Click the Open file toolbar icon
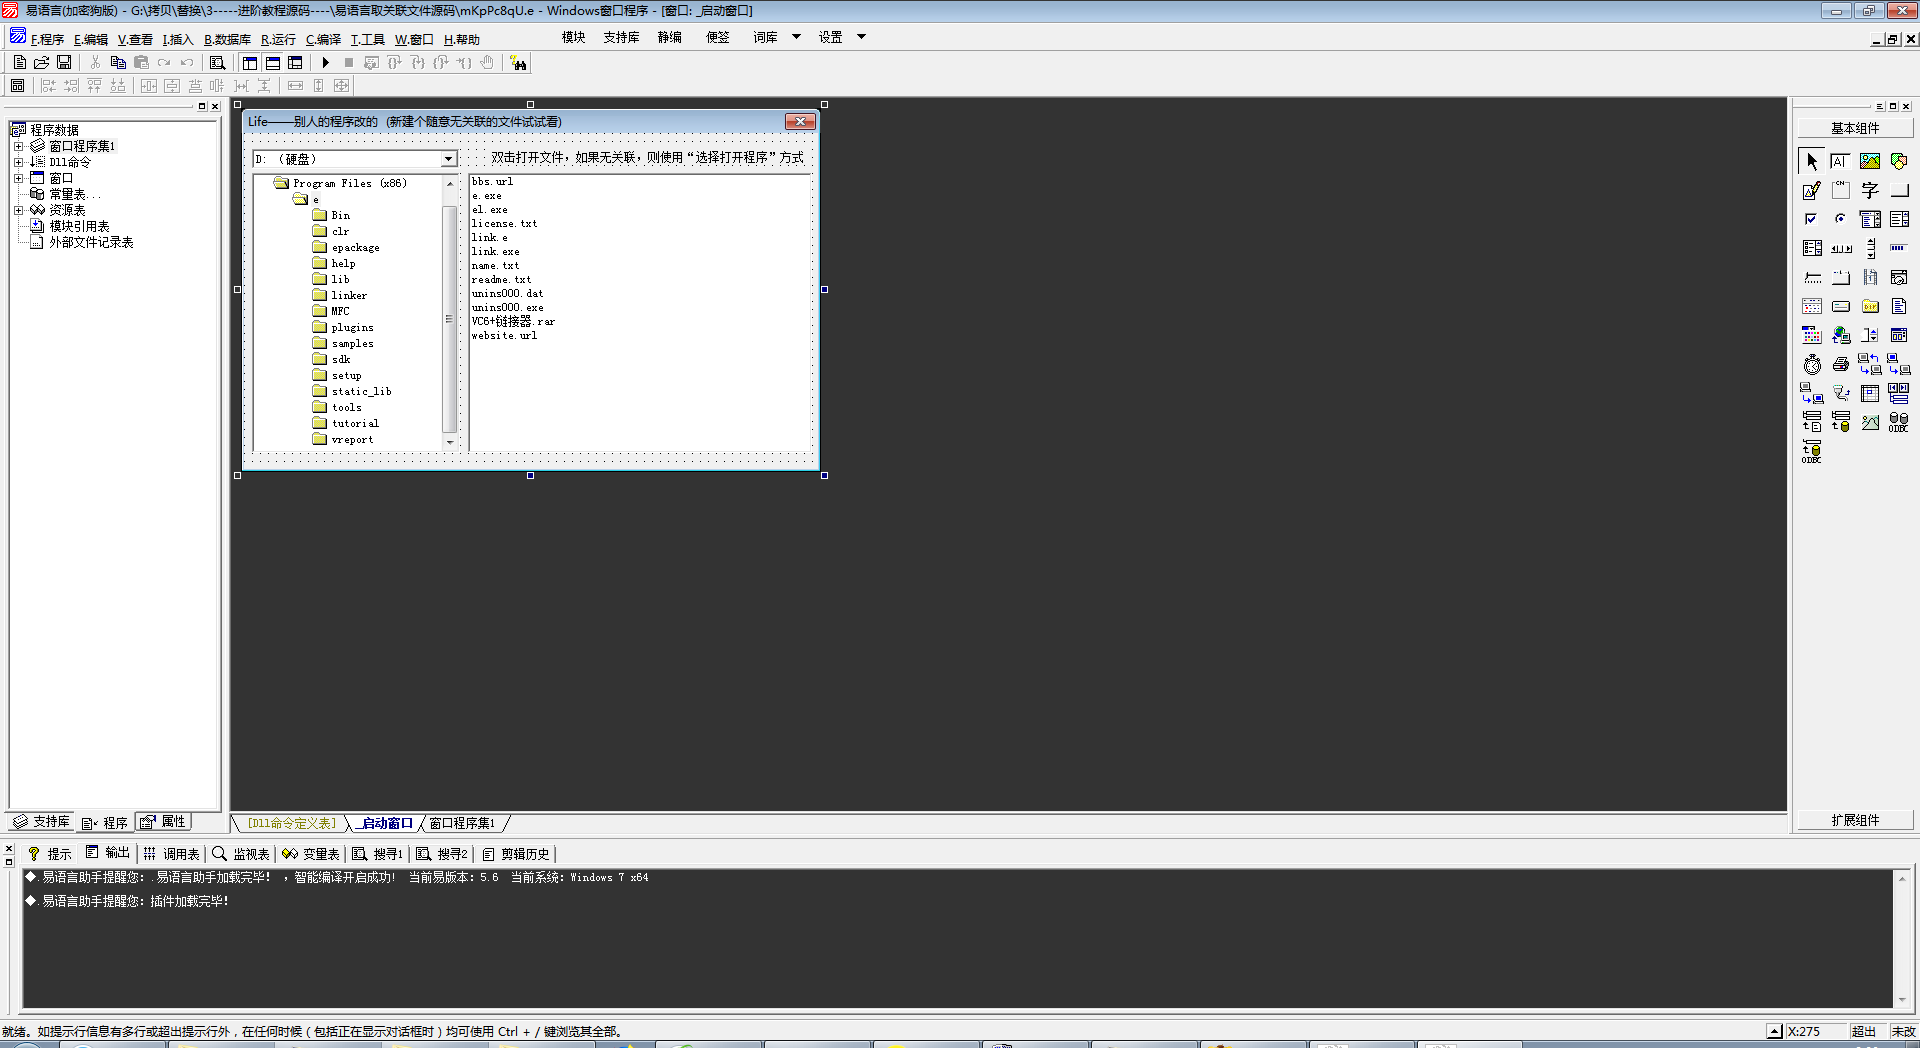The image size is (1920, 1048). click(x=42, y=63)
